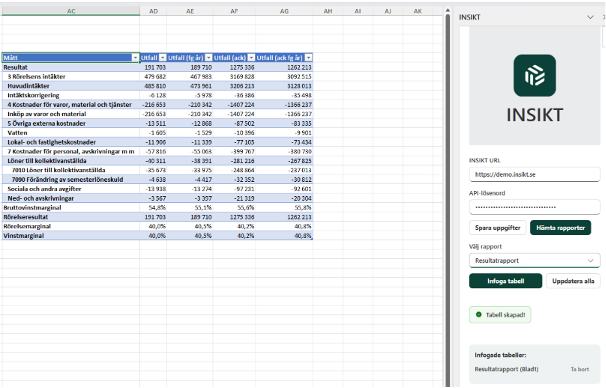Select the Vatten cell
606x388 pixels.
[71, 133]
